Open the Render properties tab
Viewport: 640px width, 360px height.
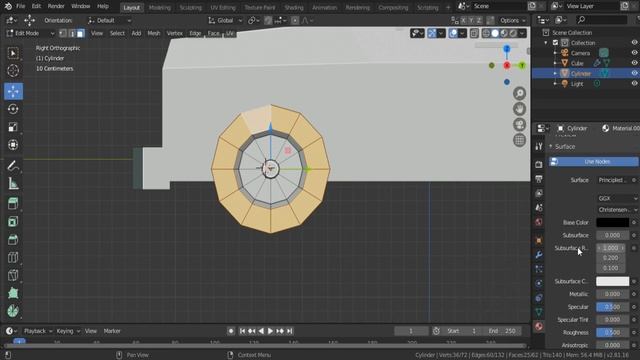point(539,164)
